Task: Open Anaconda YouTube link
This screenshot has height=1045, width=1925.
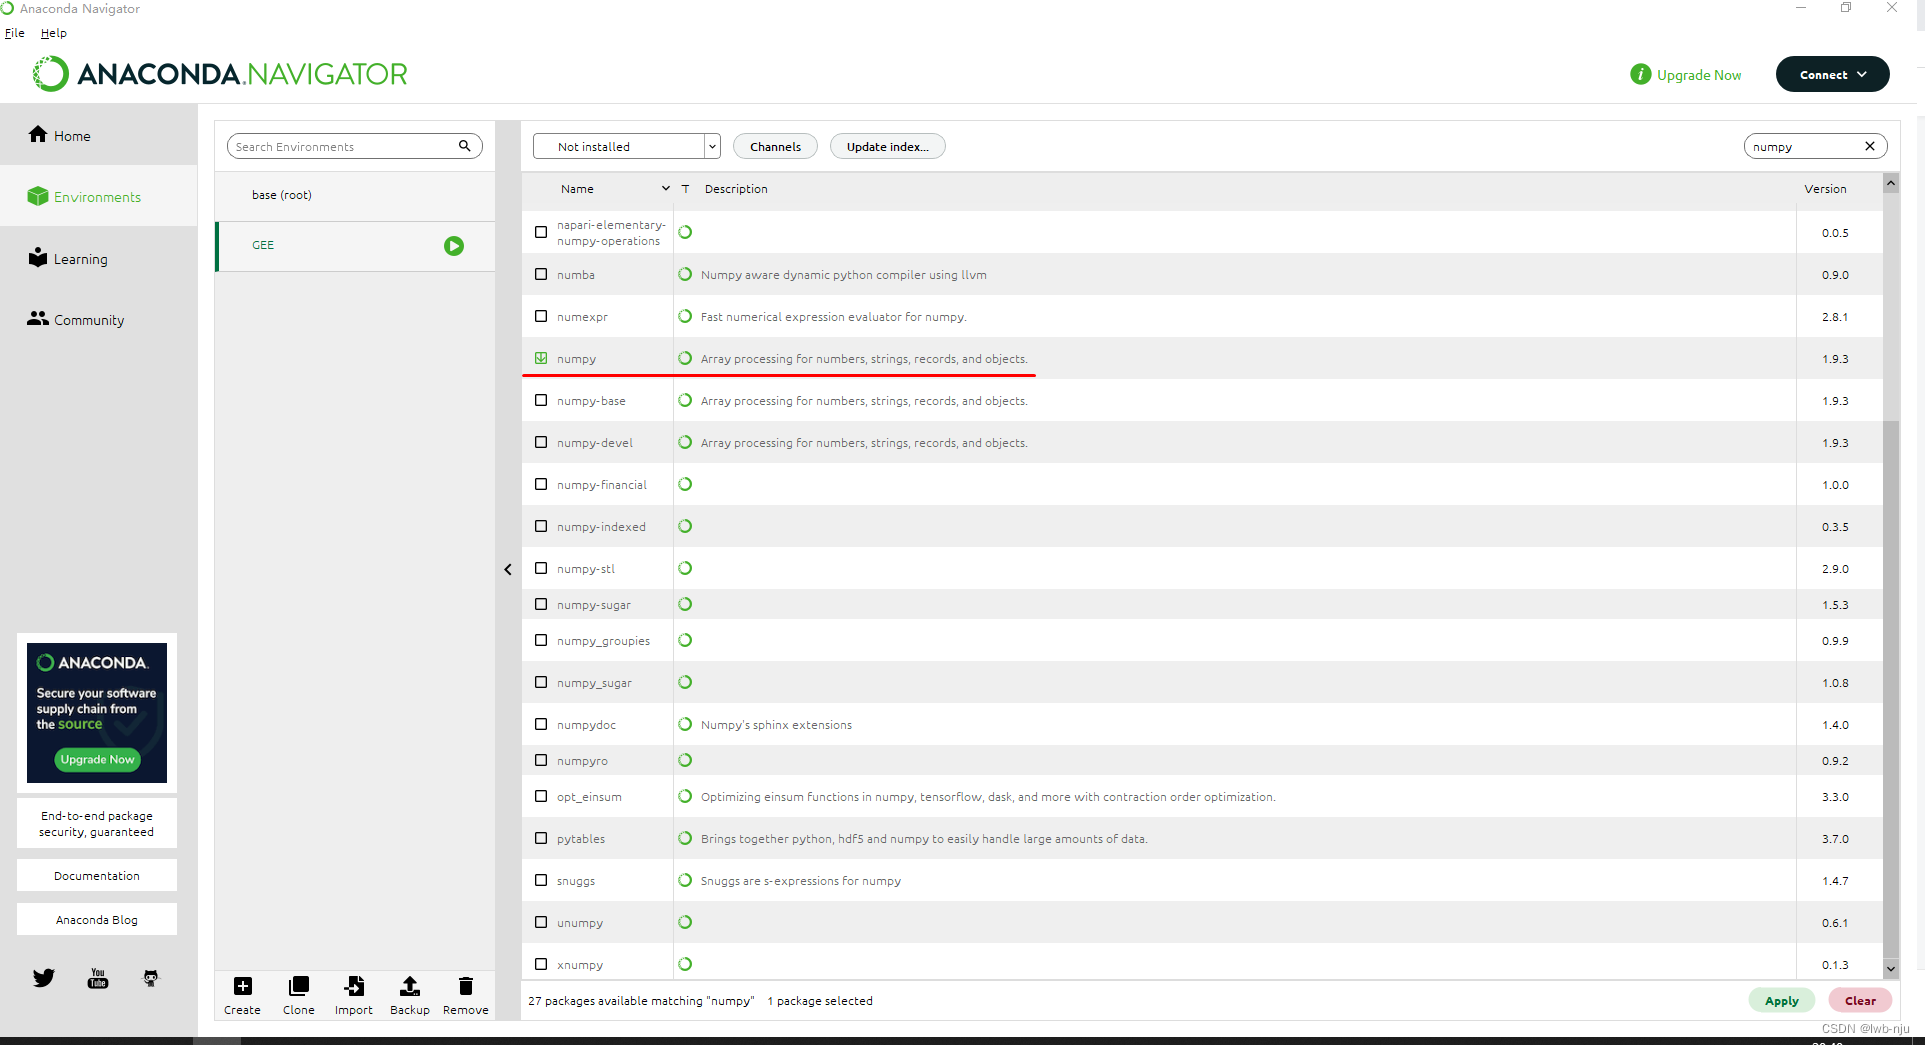Action: (x=98, y=978)
